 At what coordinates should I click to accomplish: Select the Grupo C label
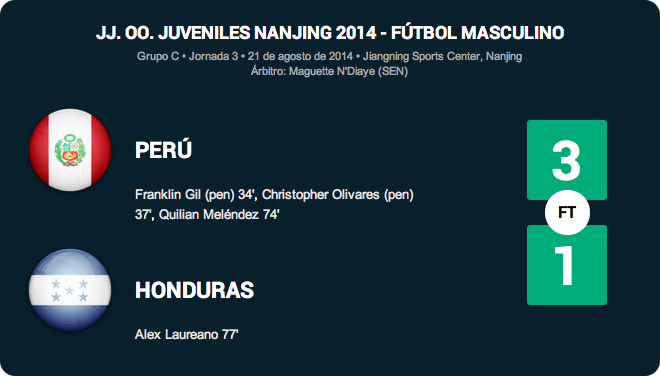(x=158, y=56)
